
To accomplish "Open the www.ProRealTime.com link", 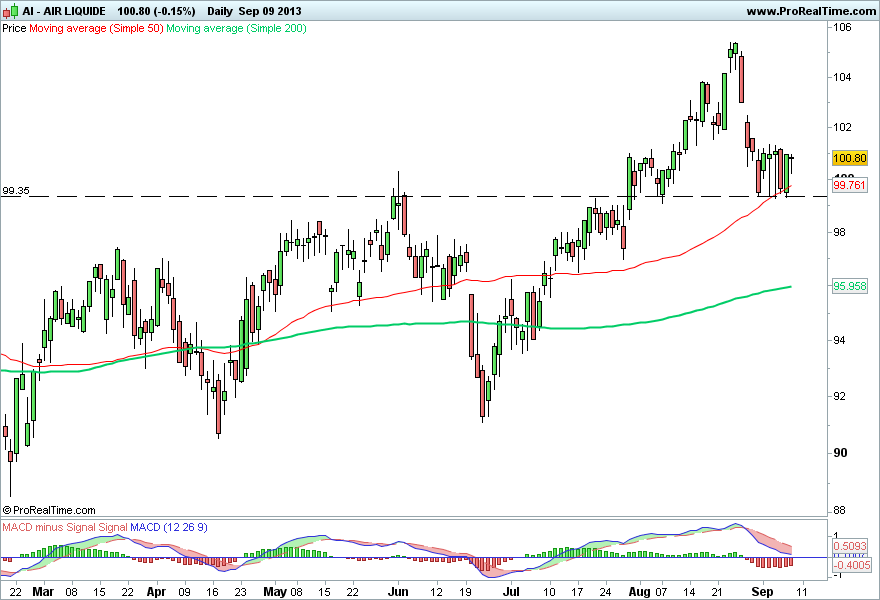I will coord(812,11).
